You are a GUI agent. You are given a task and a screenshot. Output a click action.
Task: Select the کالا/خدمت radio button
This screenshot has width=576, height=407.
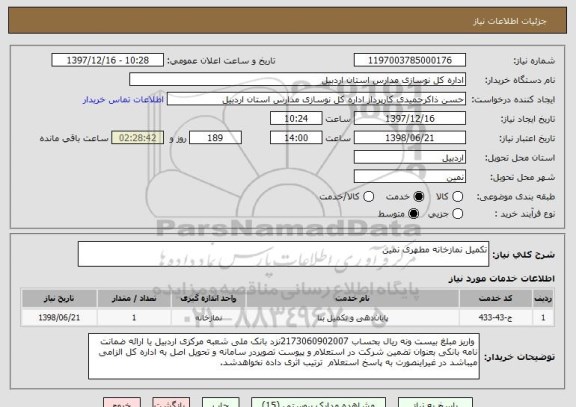[x=368, y=197]
